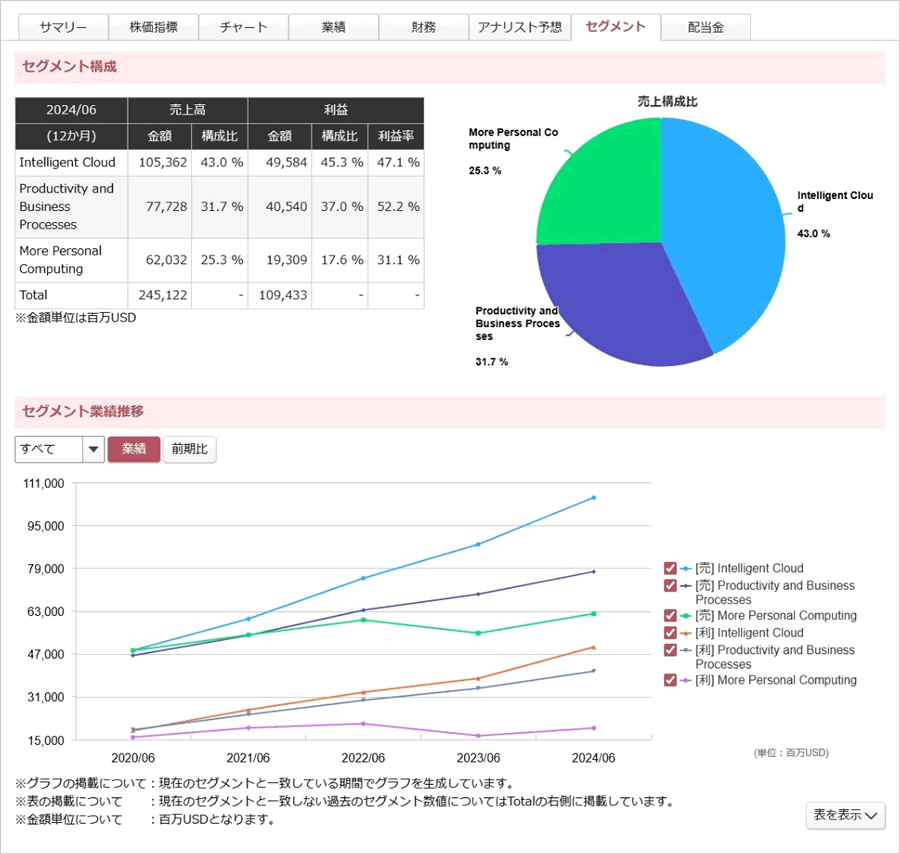Click the 利益率 column header
Screen dimensions: 900x854
(396, 136)
